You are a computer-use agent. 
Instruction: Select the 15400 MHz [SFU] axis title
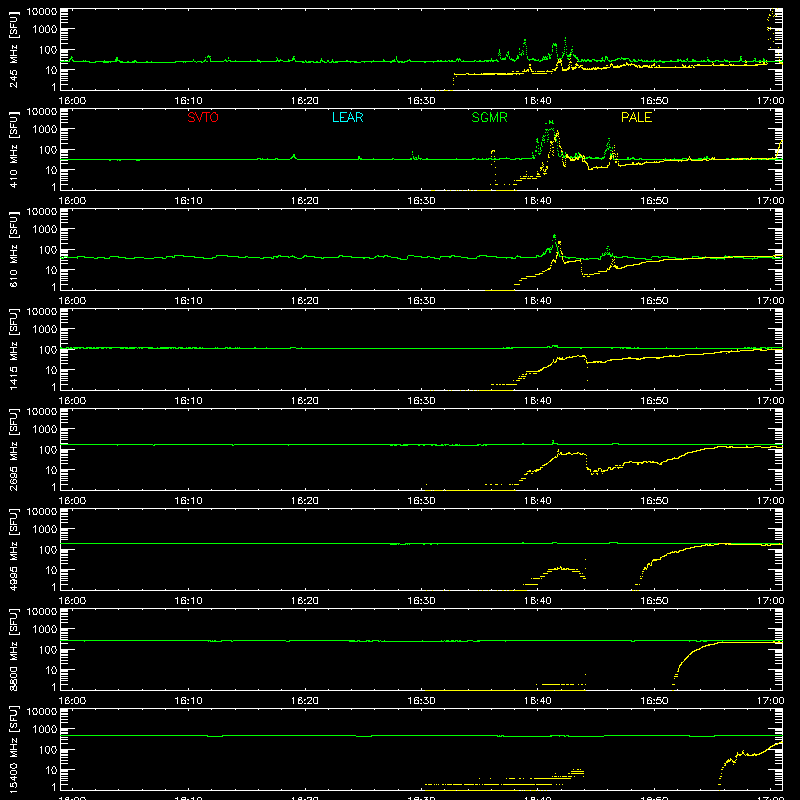pos(14,749)
